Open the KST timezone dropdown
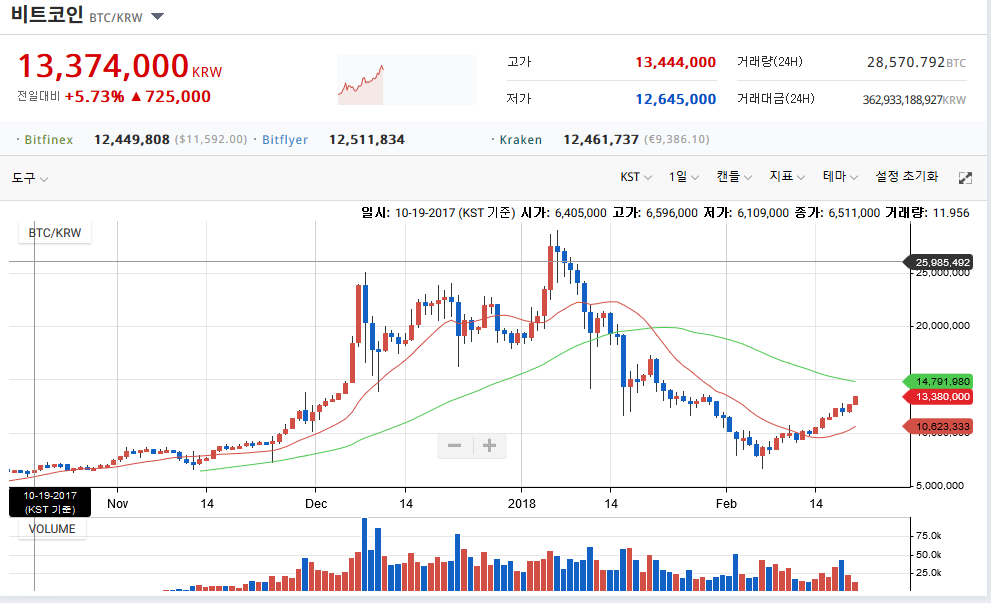Viewport: 991px width, 603px height. pos(635,177)
